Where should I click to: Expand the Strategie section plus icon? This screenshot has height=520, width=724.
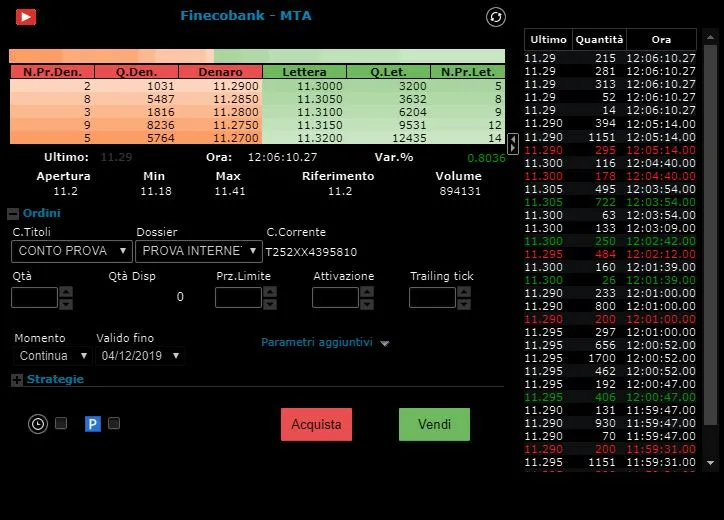(17, 380)
